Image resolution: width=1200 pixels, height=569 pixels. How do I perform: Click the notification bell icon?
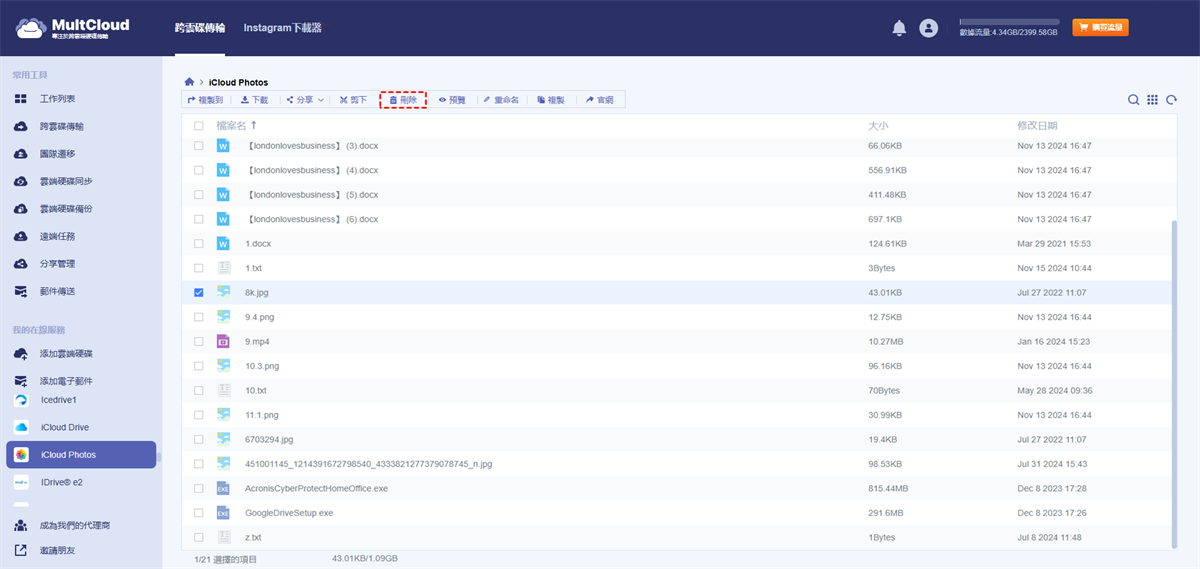899,28
